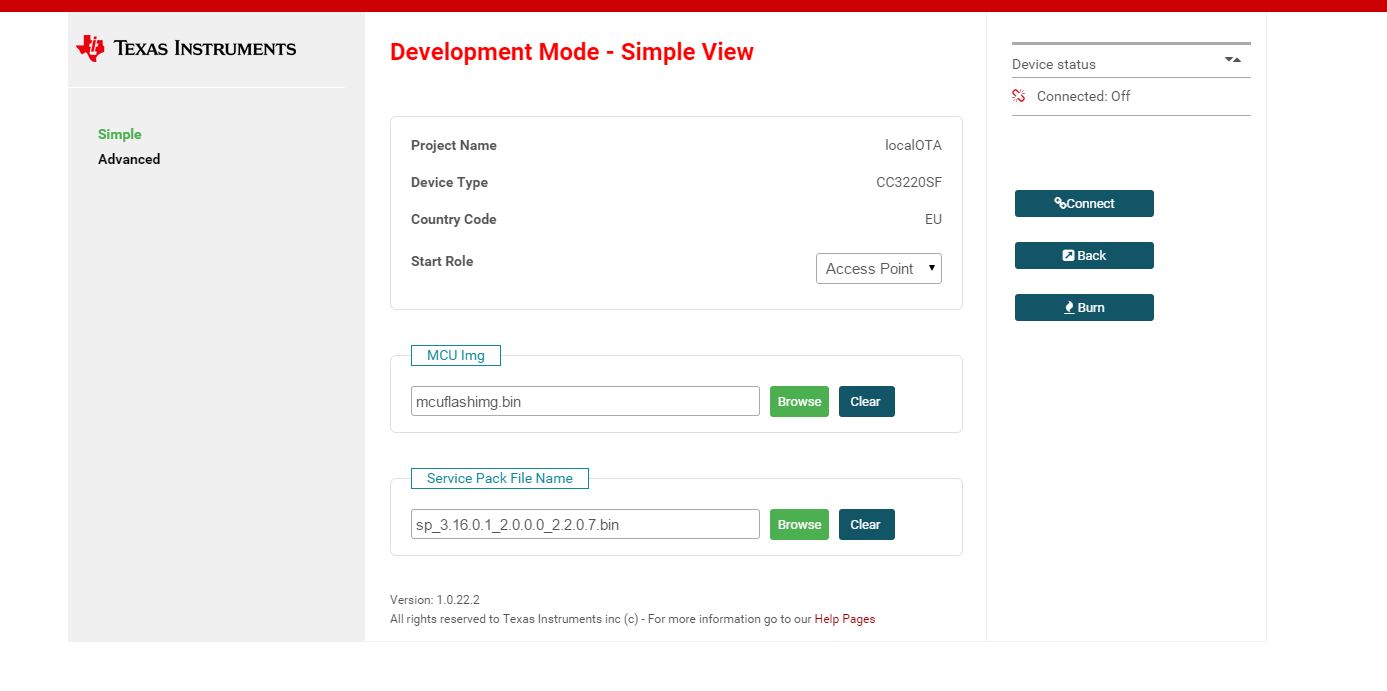The width and height of the screenshot is (1387, 691).
Task: Click the MCU Img section label
Action: pos(456,355)
